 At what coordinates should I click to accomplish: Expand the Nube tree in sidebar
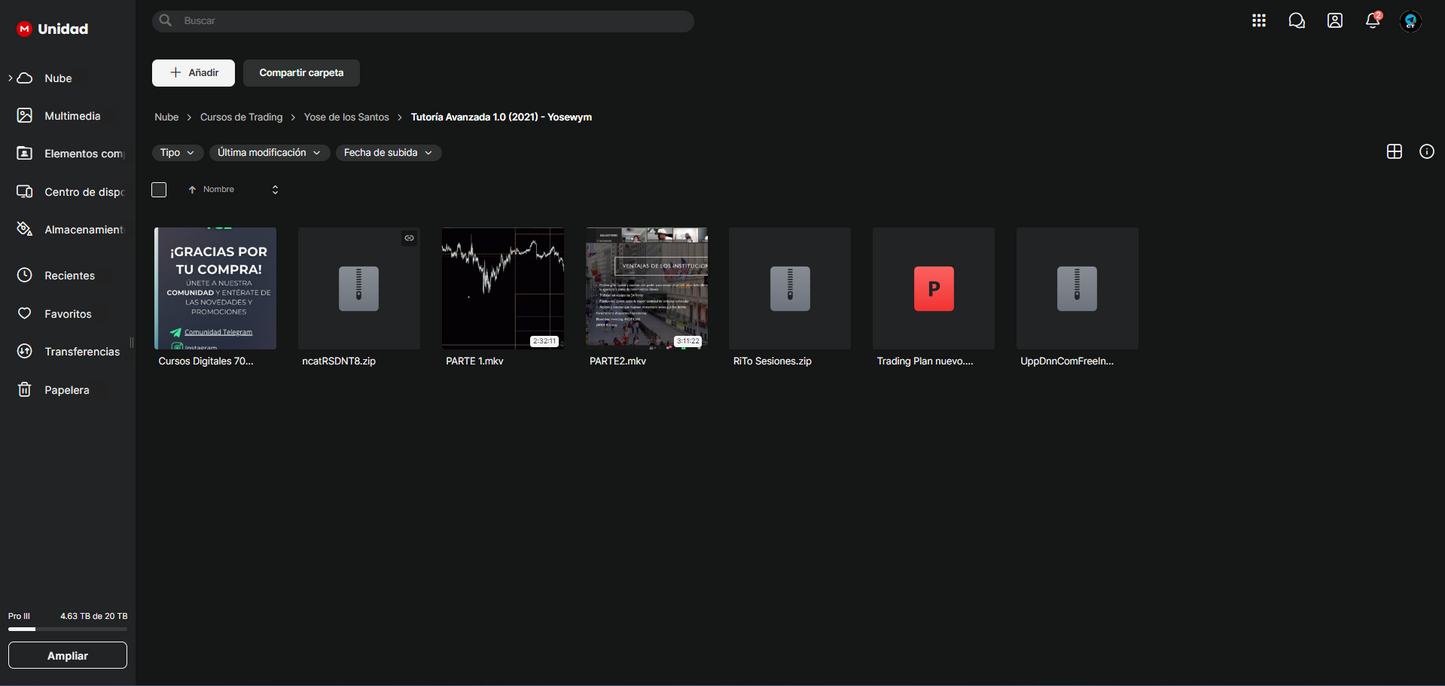click(x=10, y=78)
